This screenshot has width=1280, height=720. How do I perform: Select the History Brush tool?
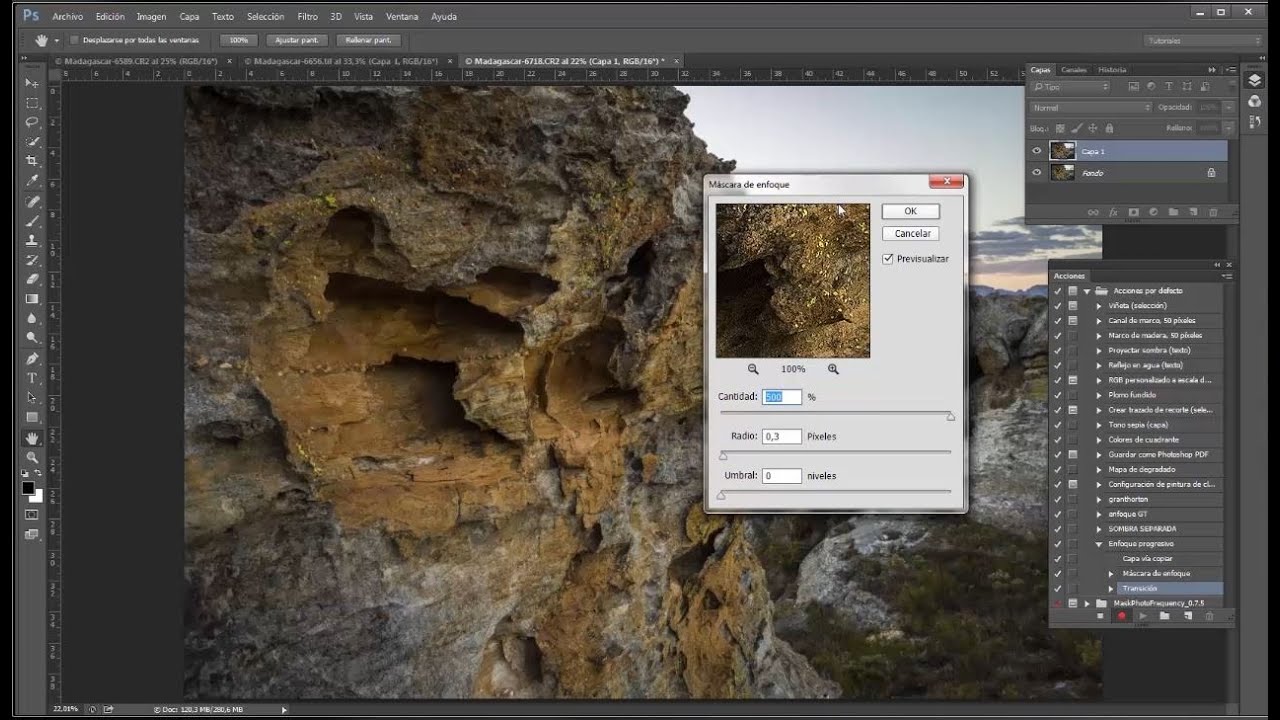[x=32, y=260]
